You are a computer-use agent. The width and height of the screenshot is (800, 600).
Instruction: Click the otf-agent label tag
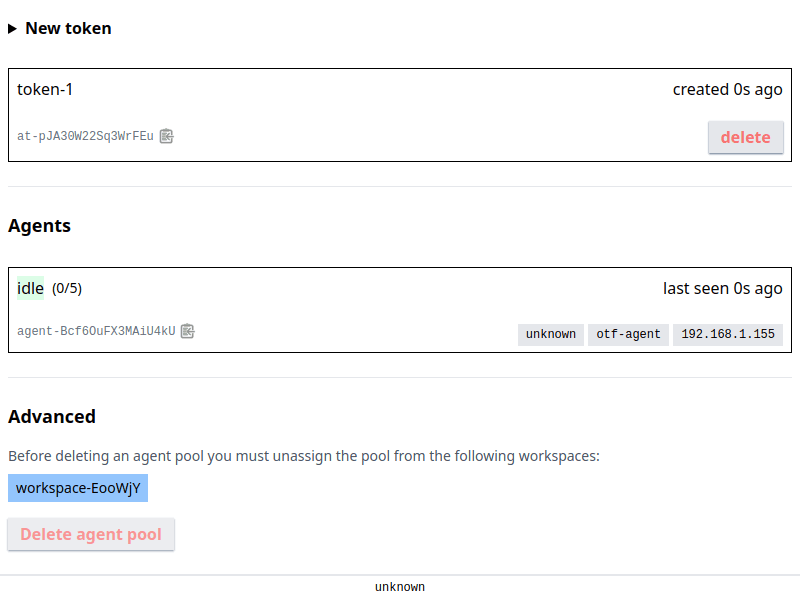point(628,335)
